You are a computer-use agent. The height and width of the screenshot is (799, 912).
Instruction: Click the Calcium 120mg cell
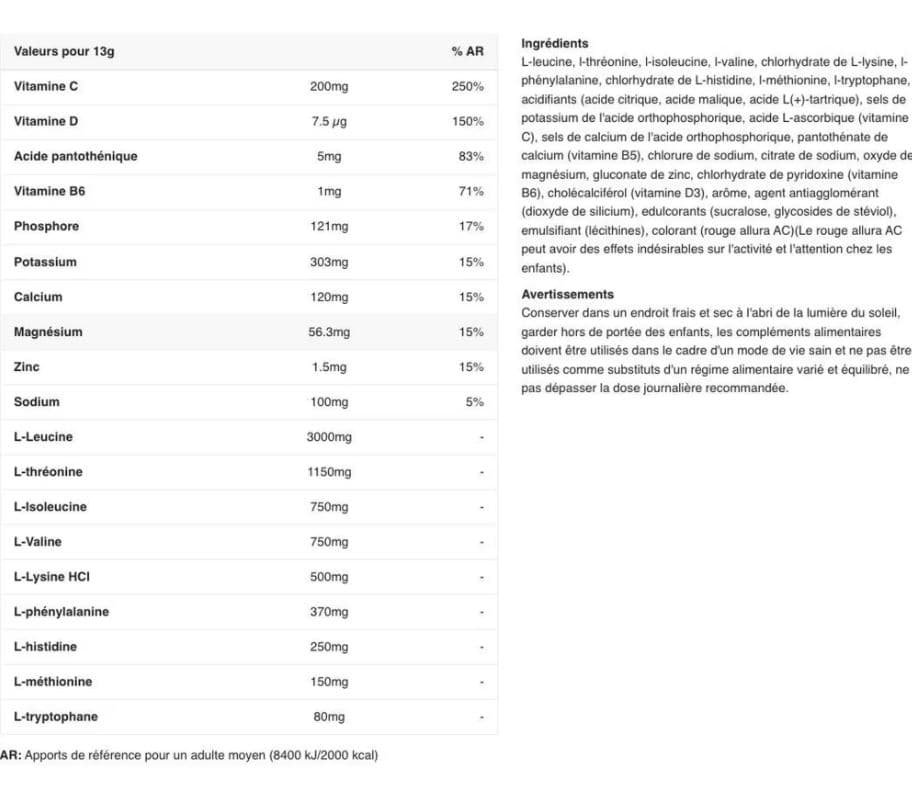pyautogui.click(x=329, y=297)
